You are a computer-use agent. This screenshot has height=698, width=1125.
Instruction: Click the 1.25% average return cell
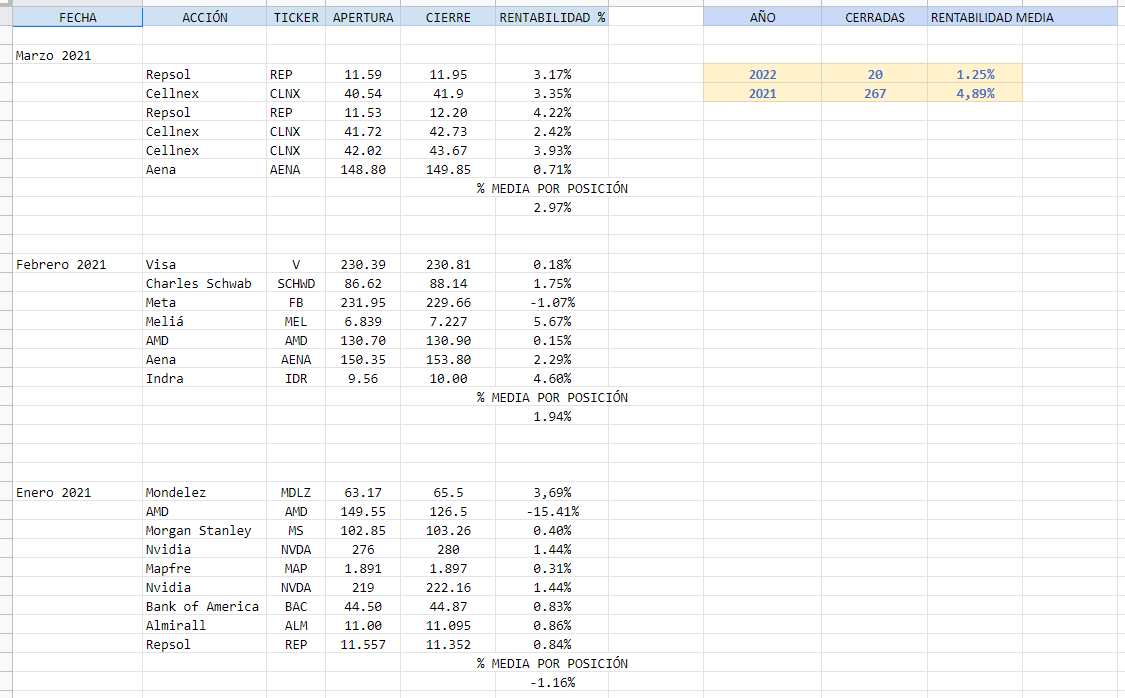[975, 75]
